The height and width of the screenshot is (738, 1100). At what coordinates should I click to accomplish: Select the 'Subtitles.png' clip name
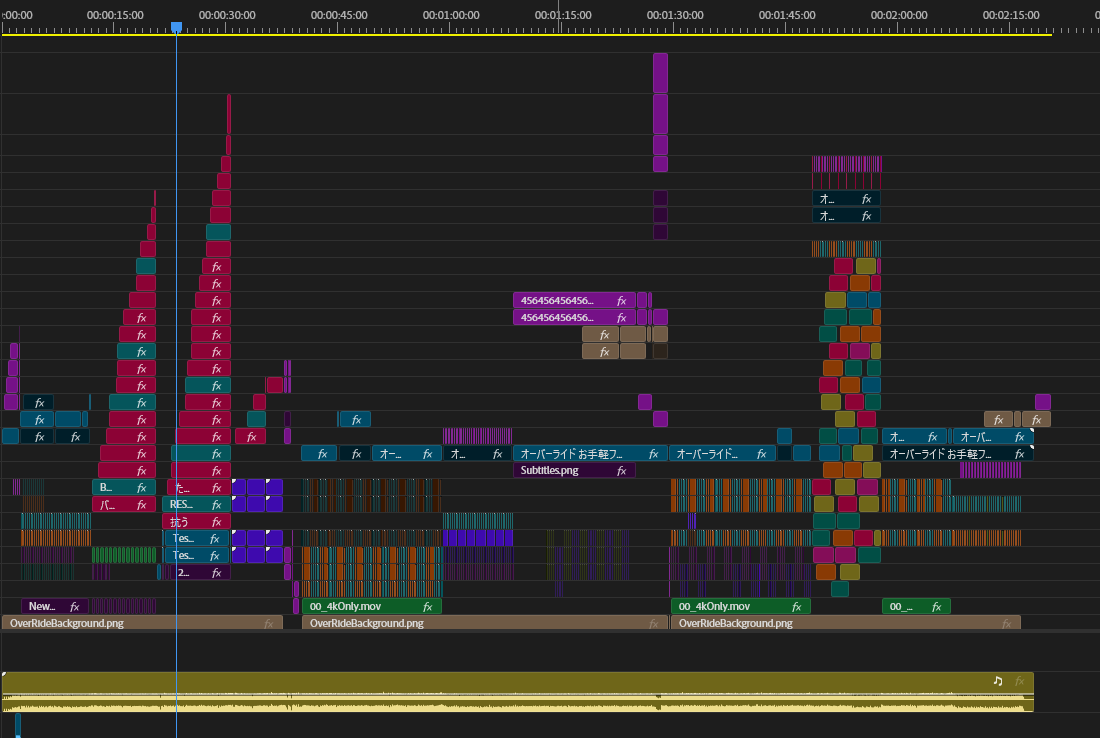coord(549,471)
